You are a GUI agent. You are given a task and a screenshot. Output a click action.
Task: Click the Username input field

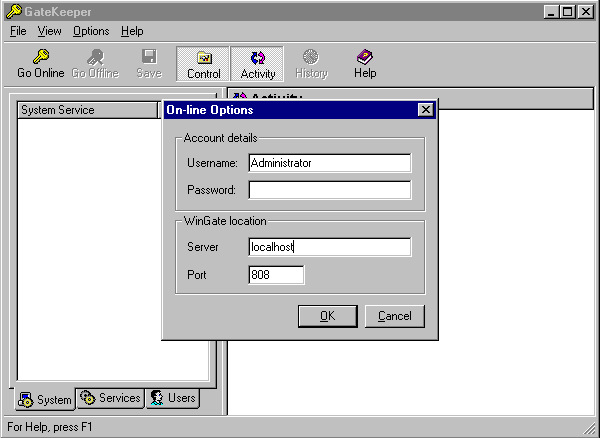pos(329,163)
